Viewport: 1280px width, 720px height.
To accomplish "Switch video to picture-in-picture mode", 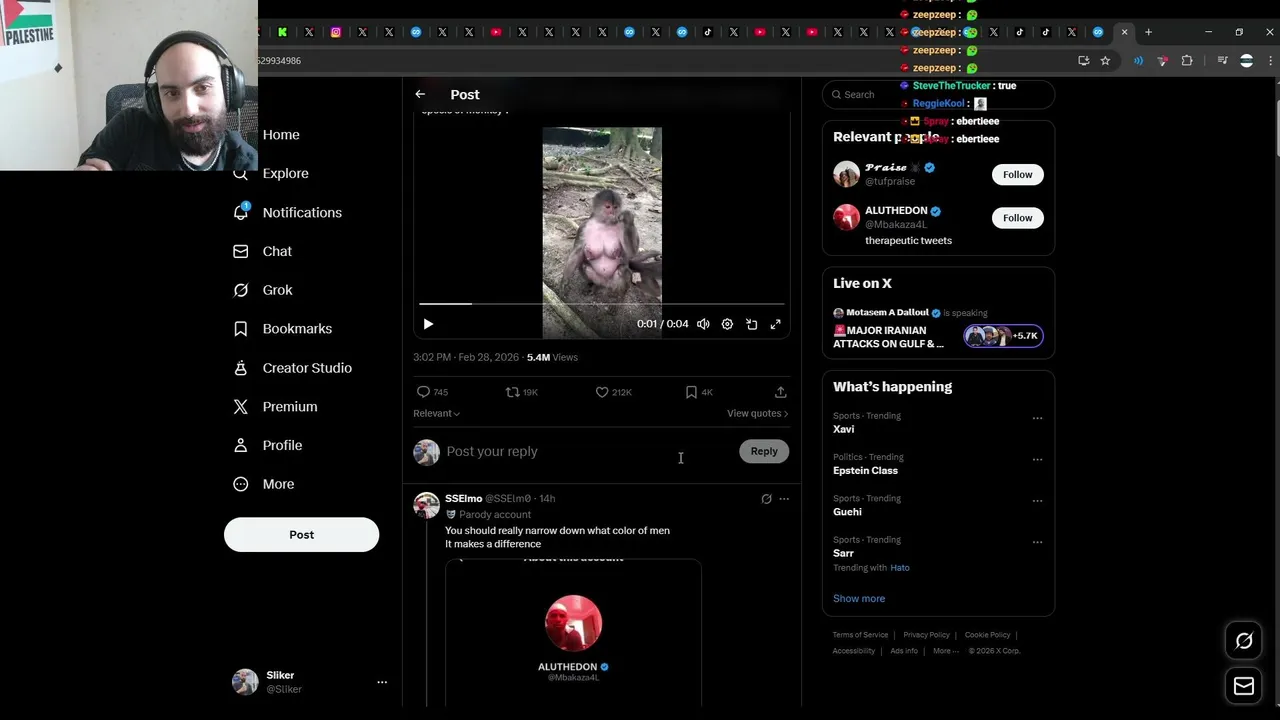I will point(751,324).
